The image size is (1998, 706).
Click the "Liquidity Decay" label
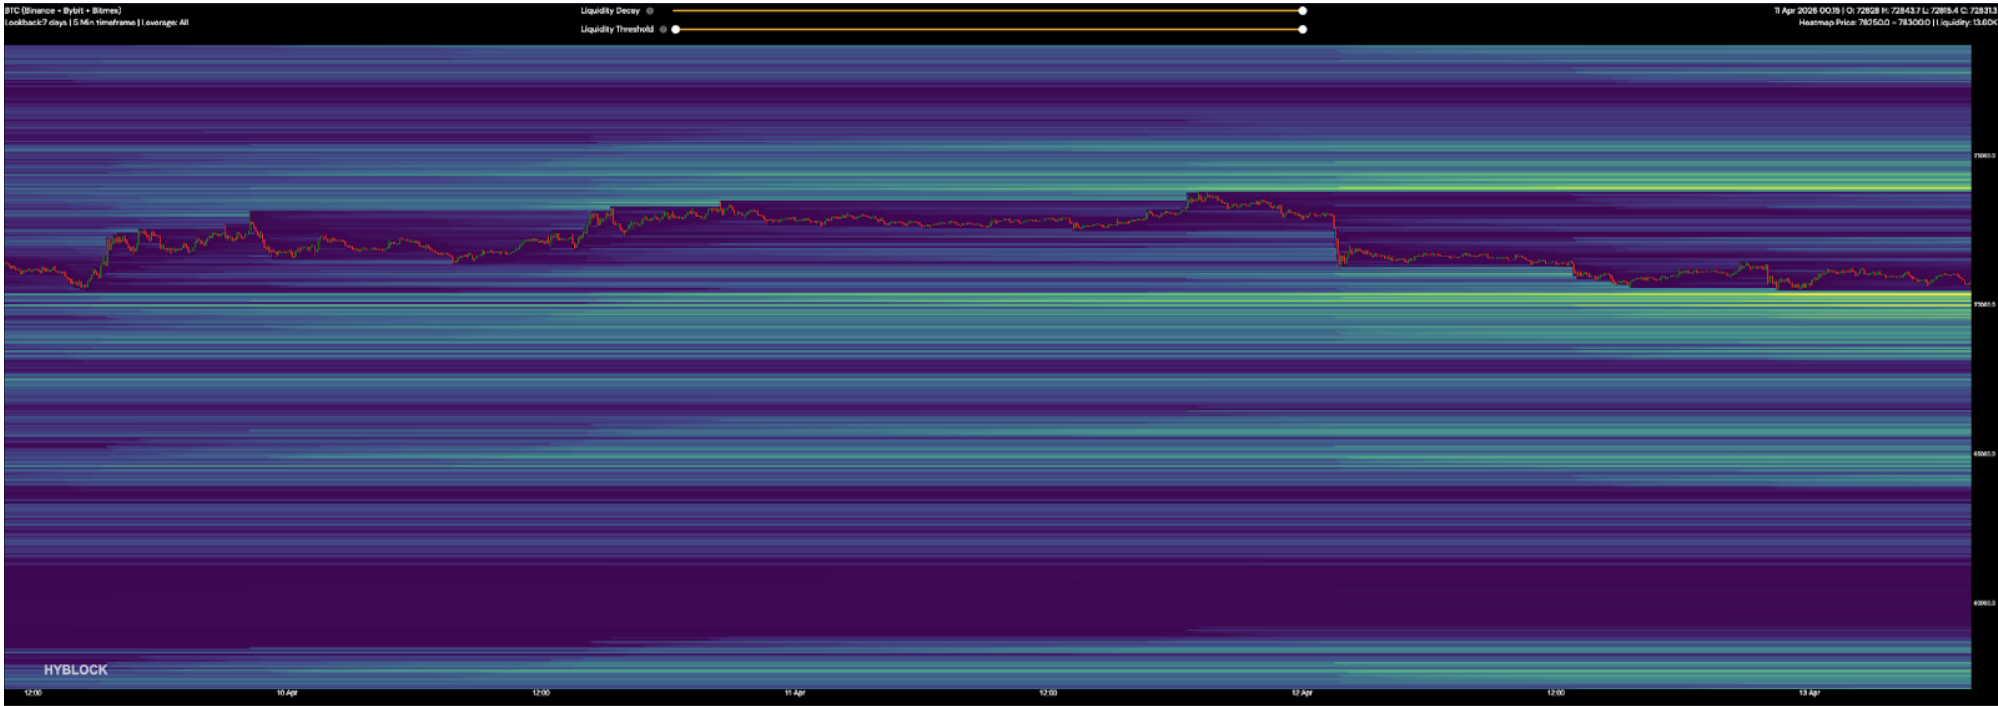click(x=610, y=11)
